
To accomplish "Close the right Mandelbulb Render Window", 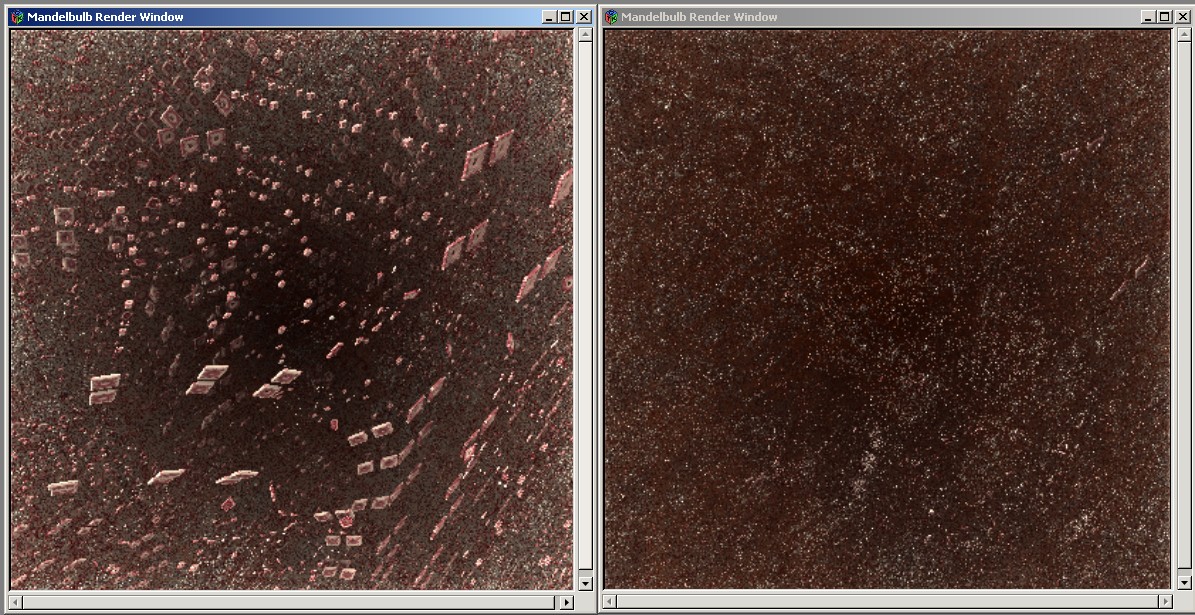I will coord(1181,17).
